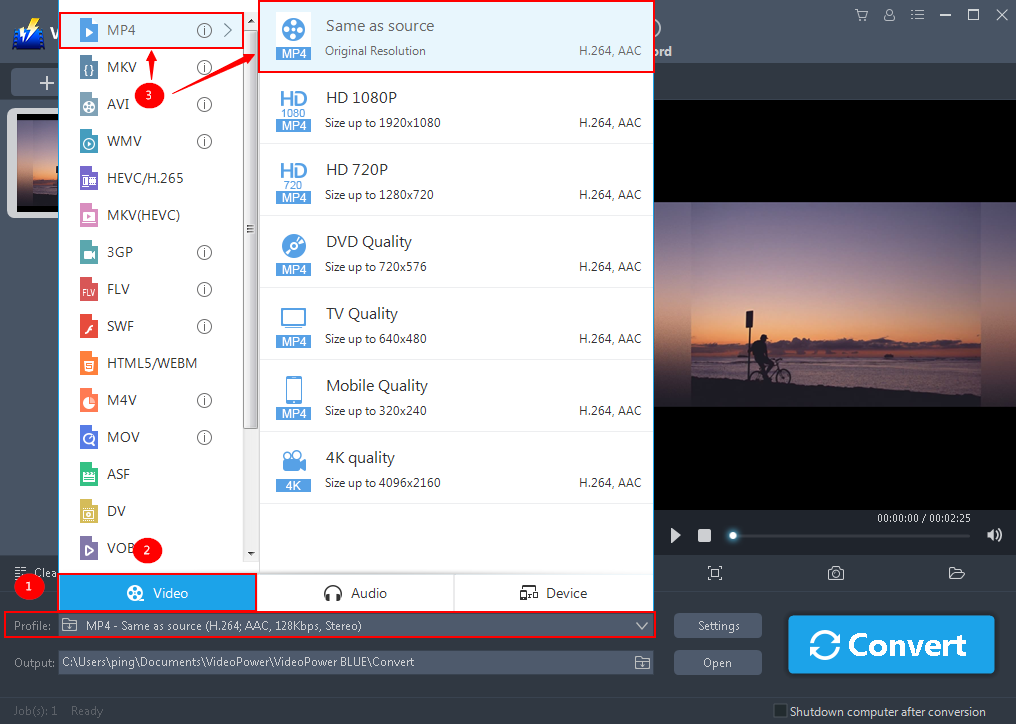Open the shopping cart store page
1016x724 pixels.
[861, 15]
